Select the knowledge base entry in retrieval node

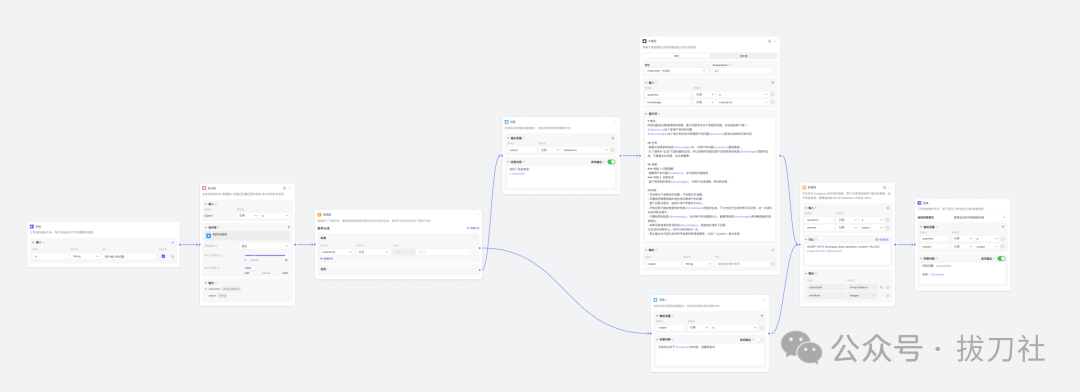[247, 235]
